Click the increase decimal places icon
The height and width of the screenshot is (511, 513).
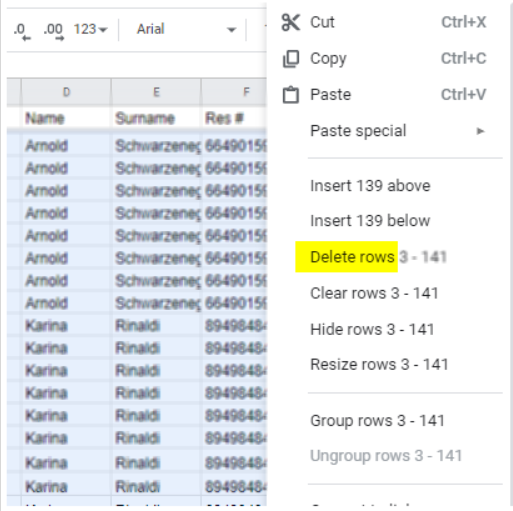tap(53, 32)
